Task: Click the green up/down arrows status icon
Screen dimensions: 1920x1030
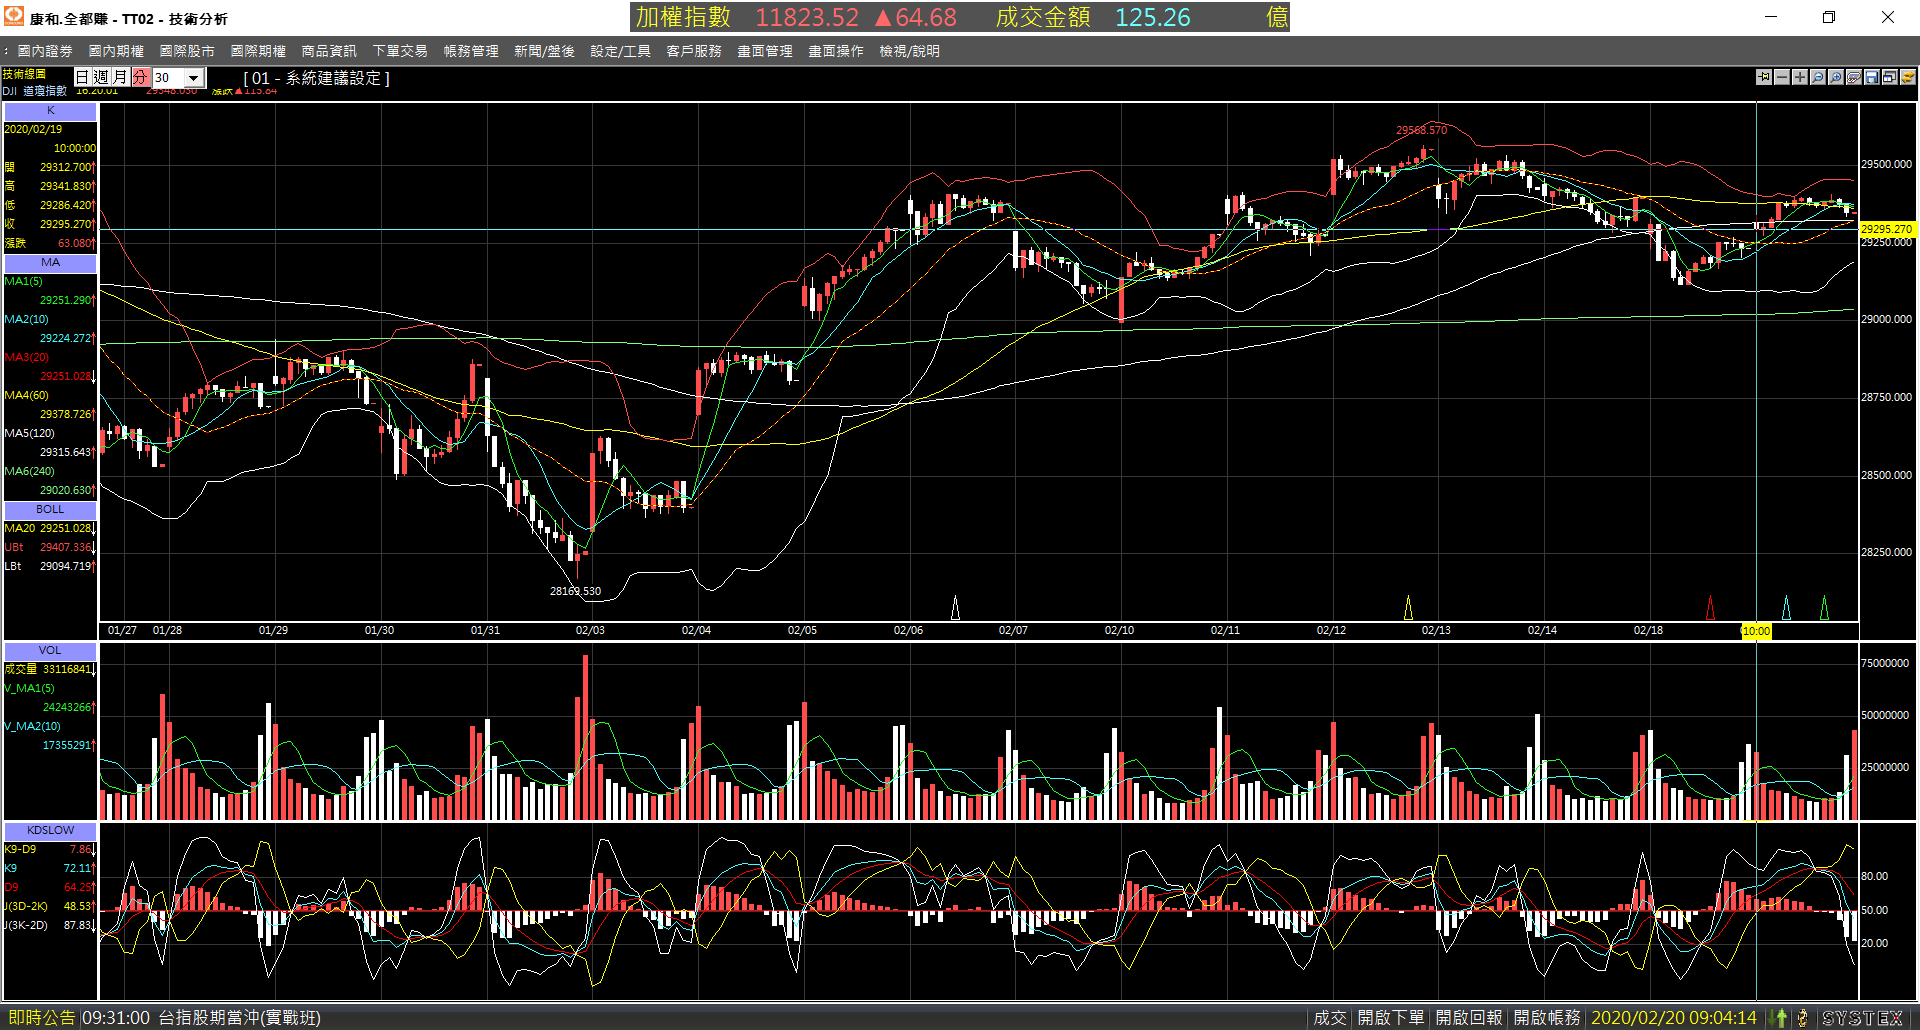Action: tap(1780, 1018)
